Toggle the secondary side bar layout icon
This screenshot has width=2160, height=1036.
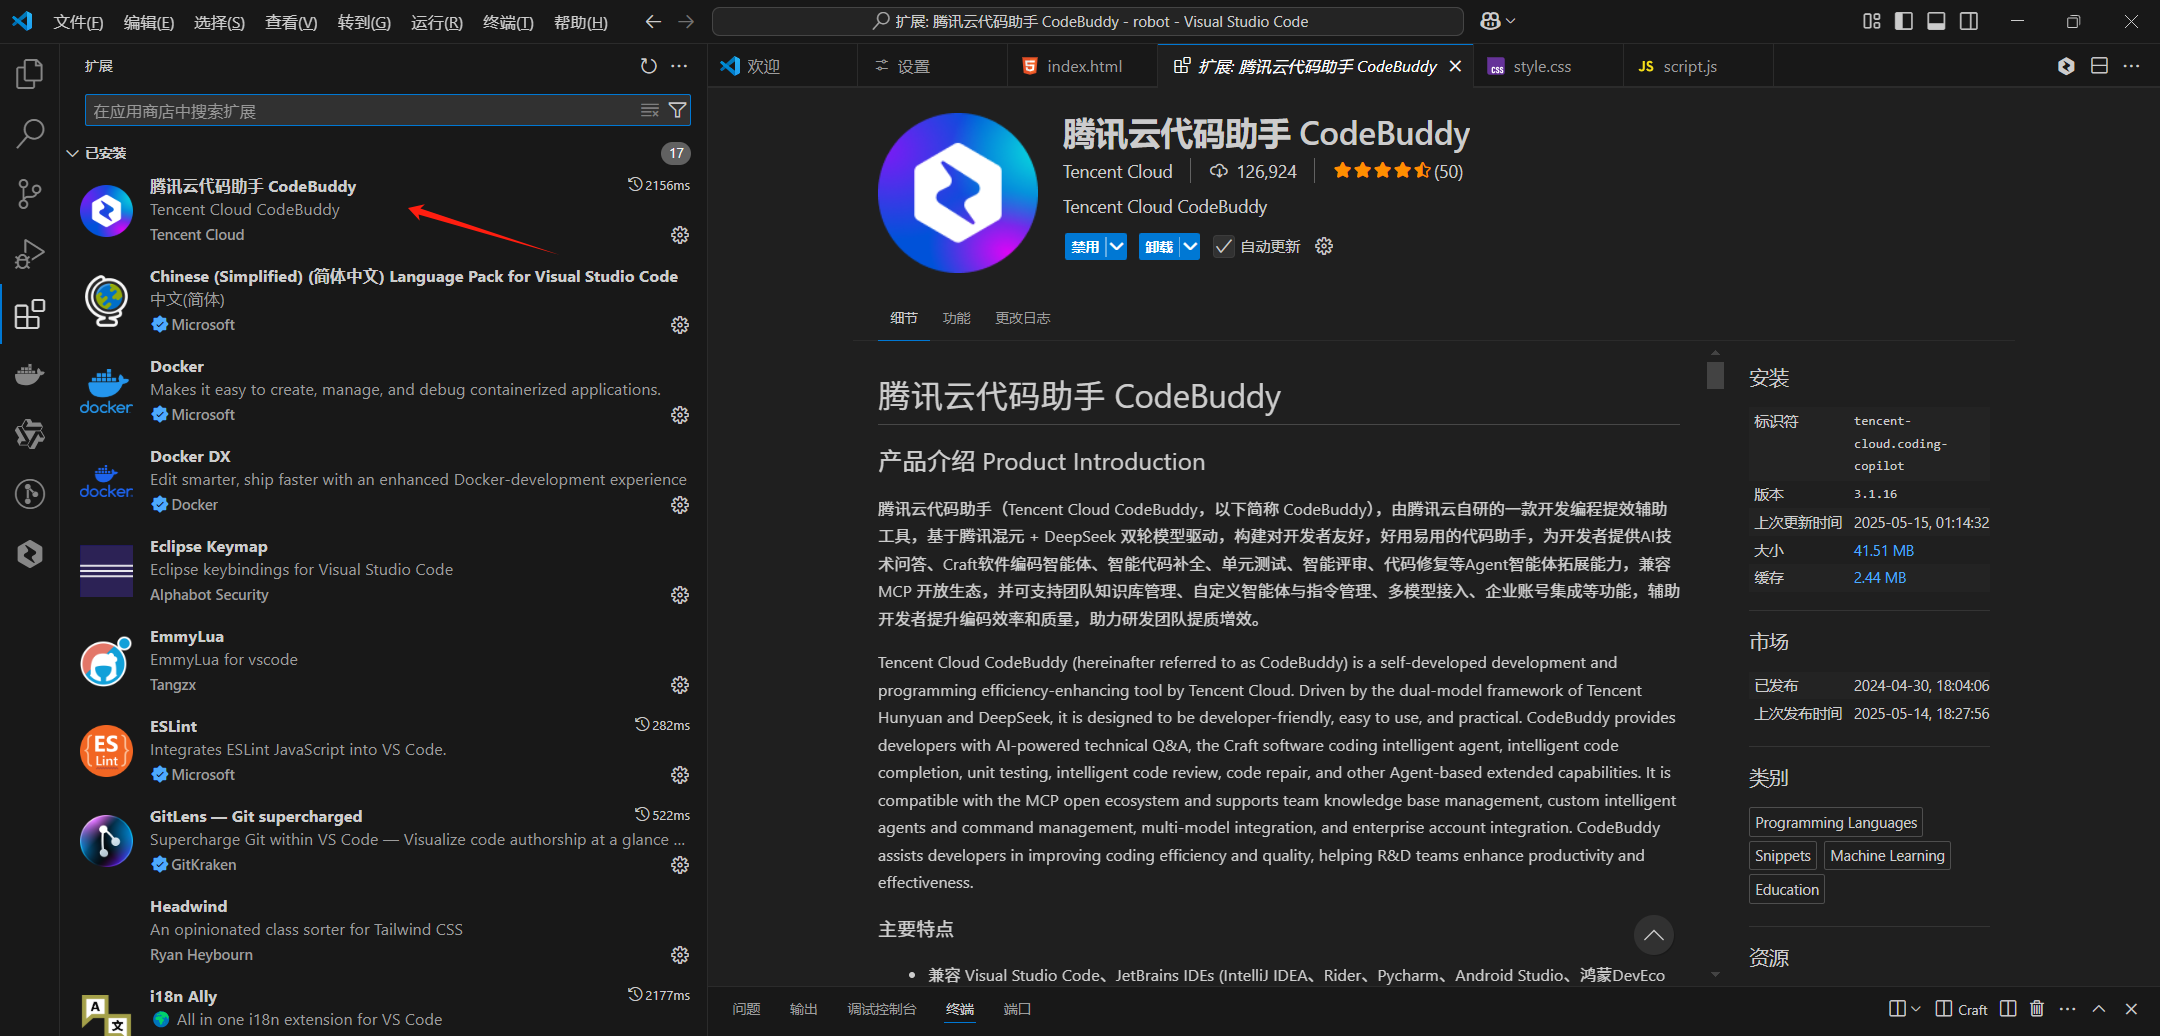(1969, 21)
